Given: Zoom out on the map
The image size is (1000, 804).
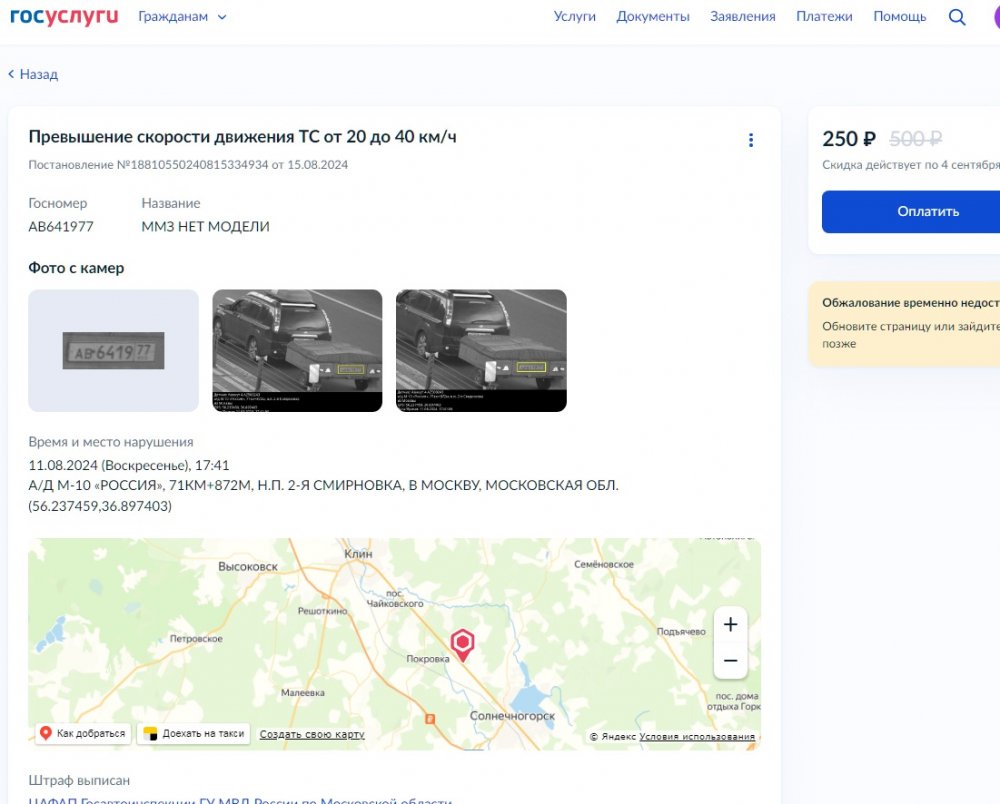Looking at the screenshot, I should (x=730, y=661).
